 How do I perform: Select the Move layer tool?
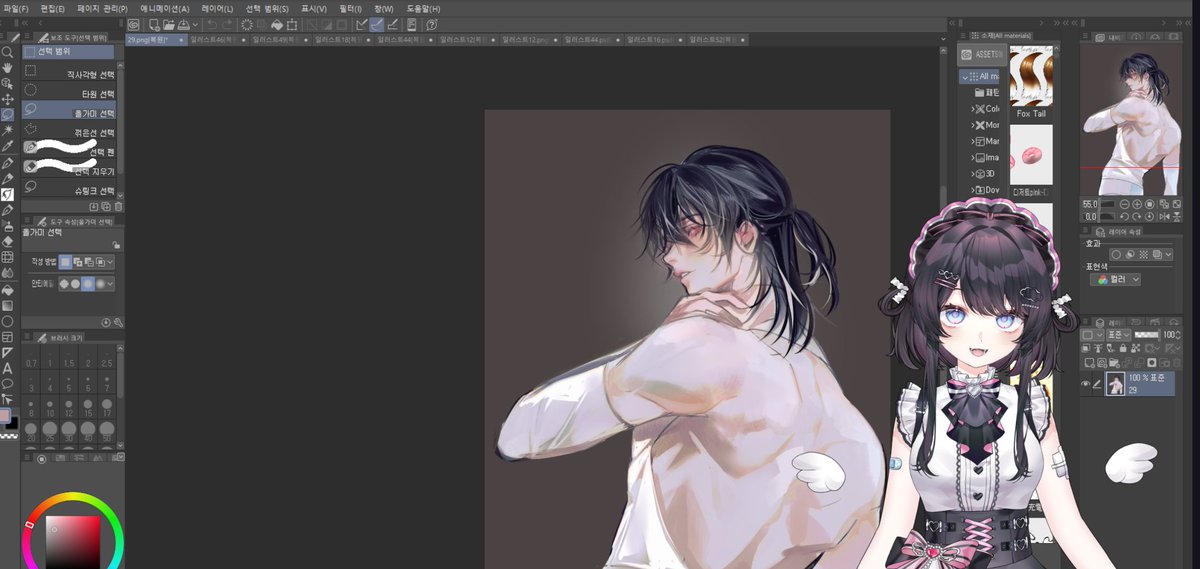click(x=7, y=99)
